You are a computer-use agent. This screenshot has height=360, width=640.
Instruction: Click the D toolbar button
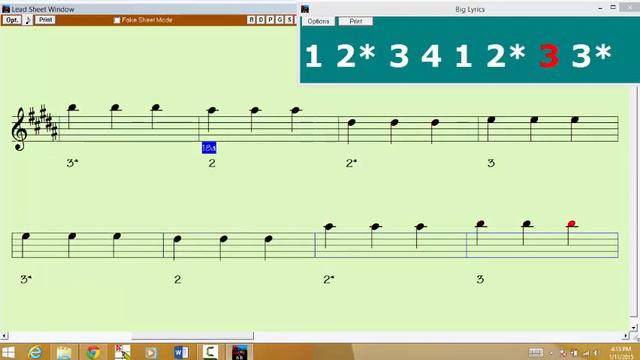click(261, 20)
